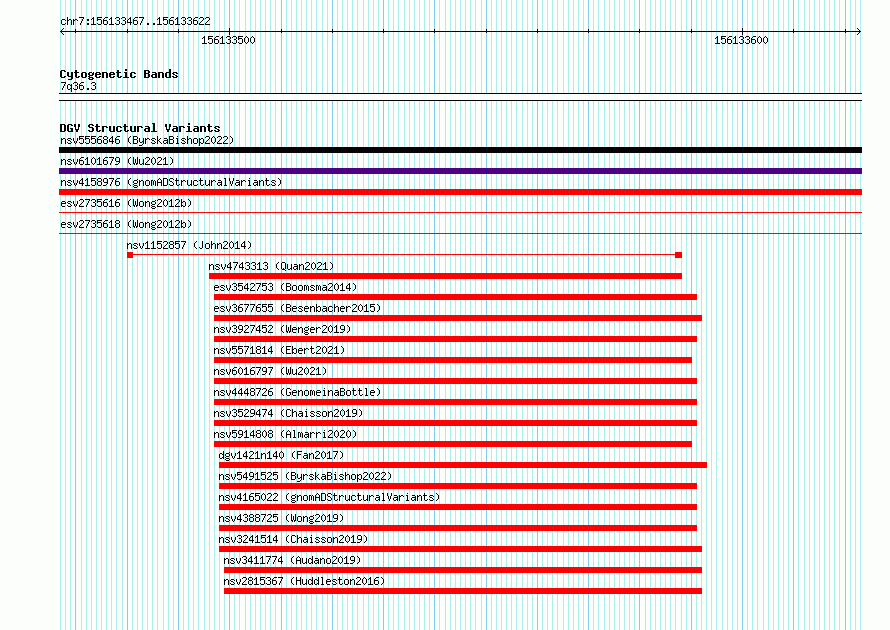
Task: Click the Cytogenetic Bands track title
Action: coord(119,74)
